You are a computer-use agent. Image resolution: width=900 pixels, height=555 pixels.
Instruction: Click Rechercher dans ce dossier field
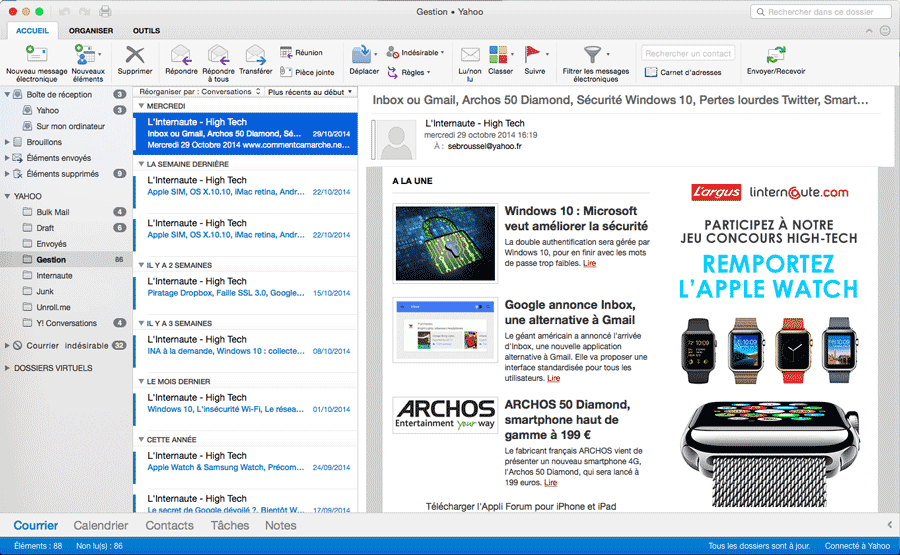pos(821,11)
